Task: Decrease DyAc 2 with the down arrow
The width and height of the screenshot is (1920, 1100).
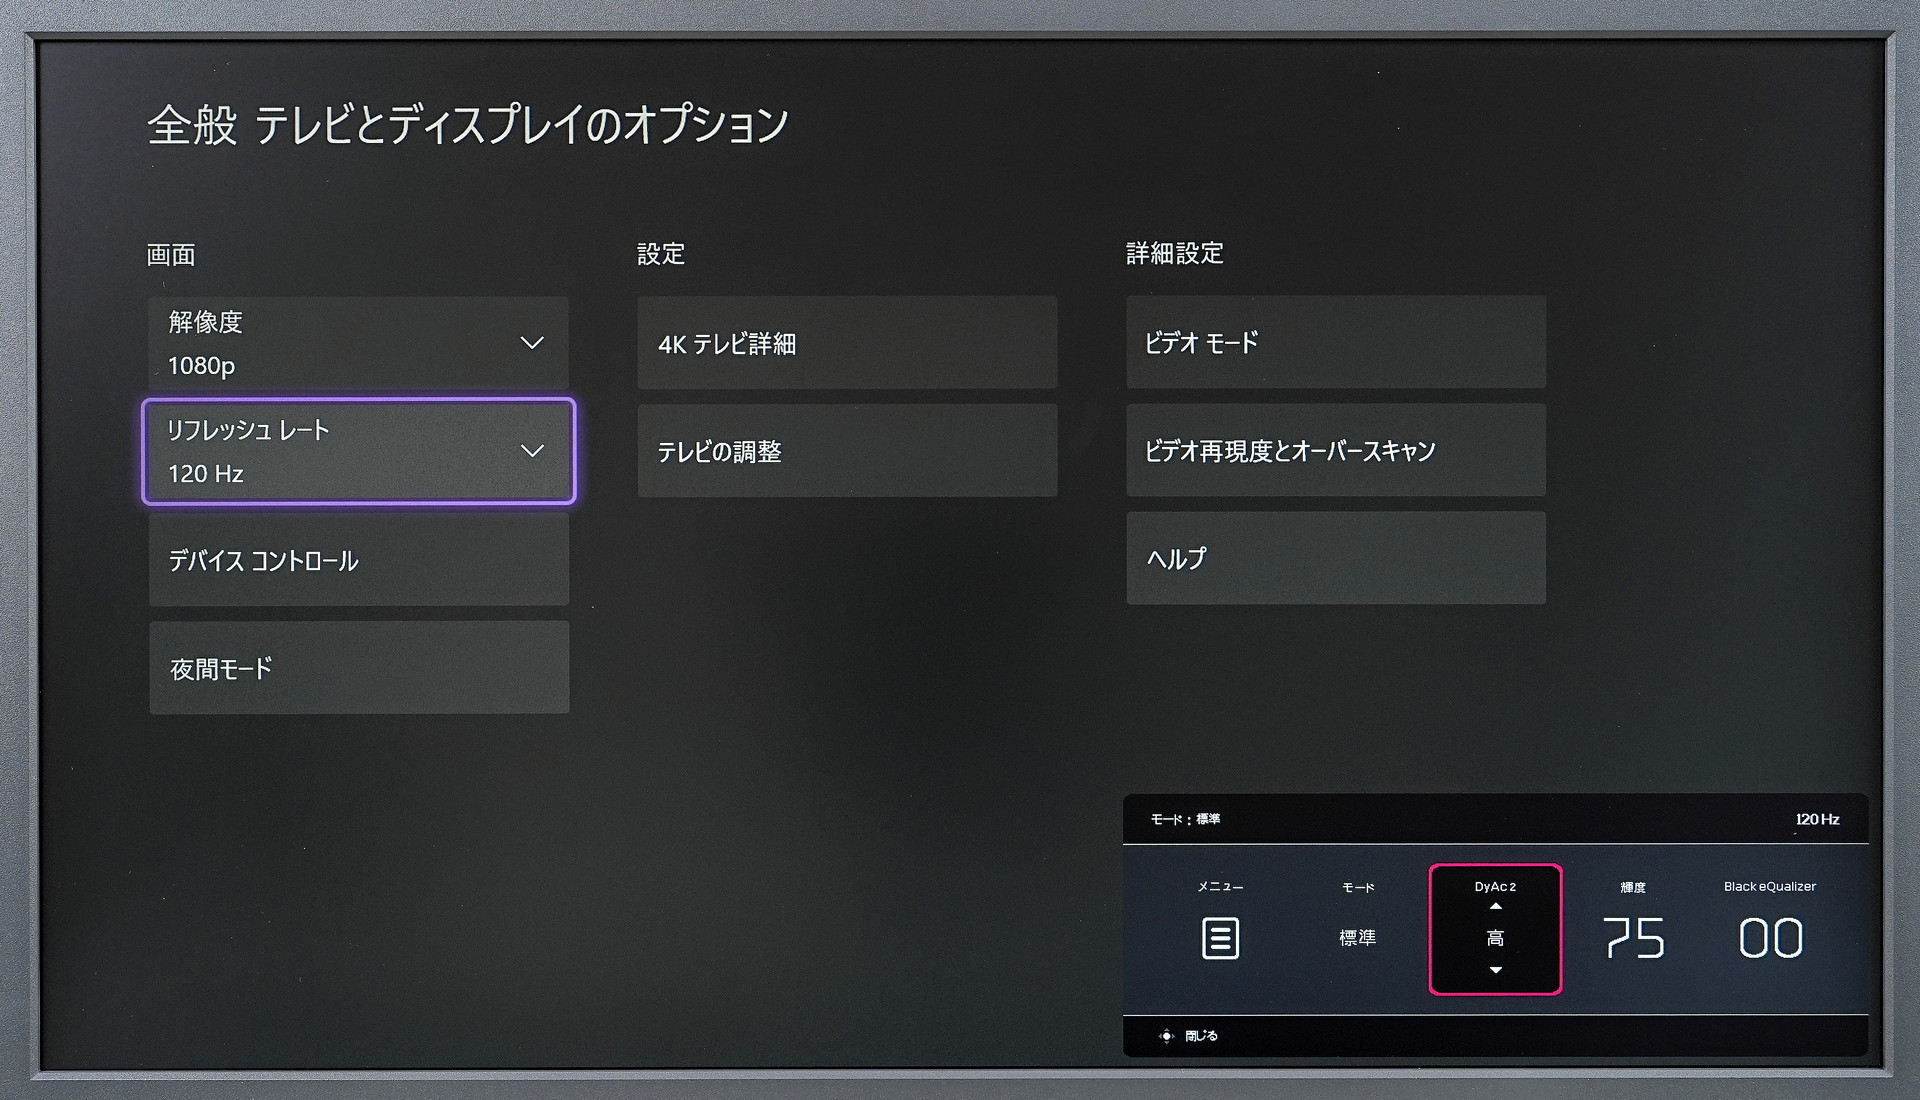Action: pyautogui.click(x=1496, y=970)
